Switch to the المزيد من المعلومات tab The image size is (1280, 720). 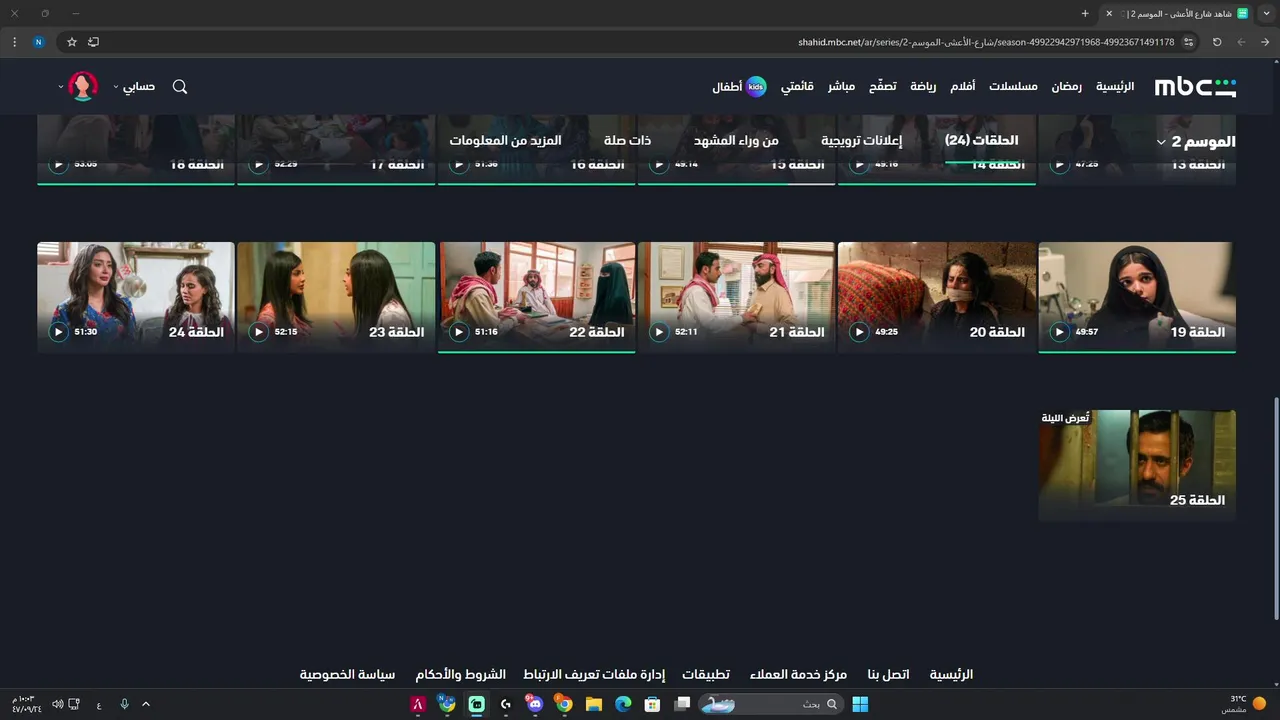point(505,141)
